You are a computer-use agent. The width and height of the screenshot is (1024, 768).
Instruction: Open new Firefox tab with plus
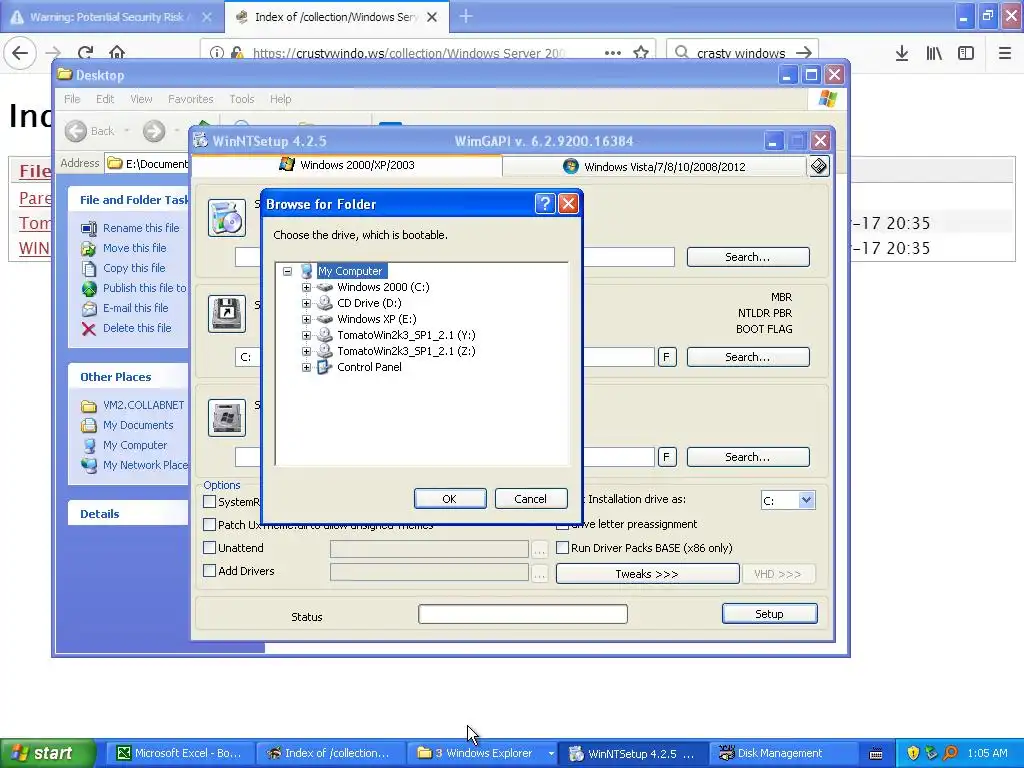[466, 16]
